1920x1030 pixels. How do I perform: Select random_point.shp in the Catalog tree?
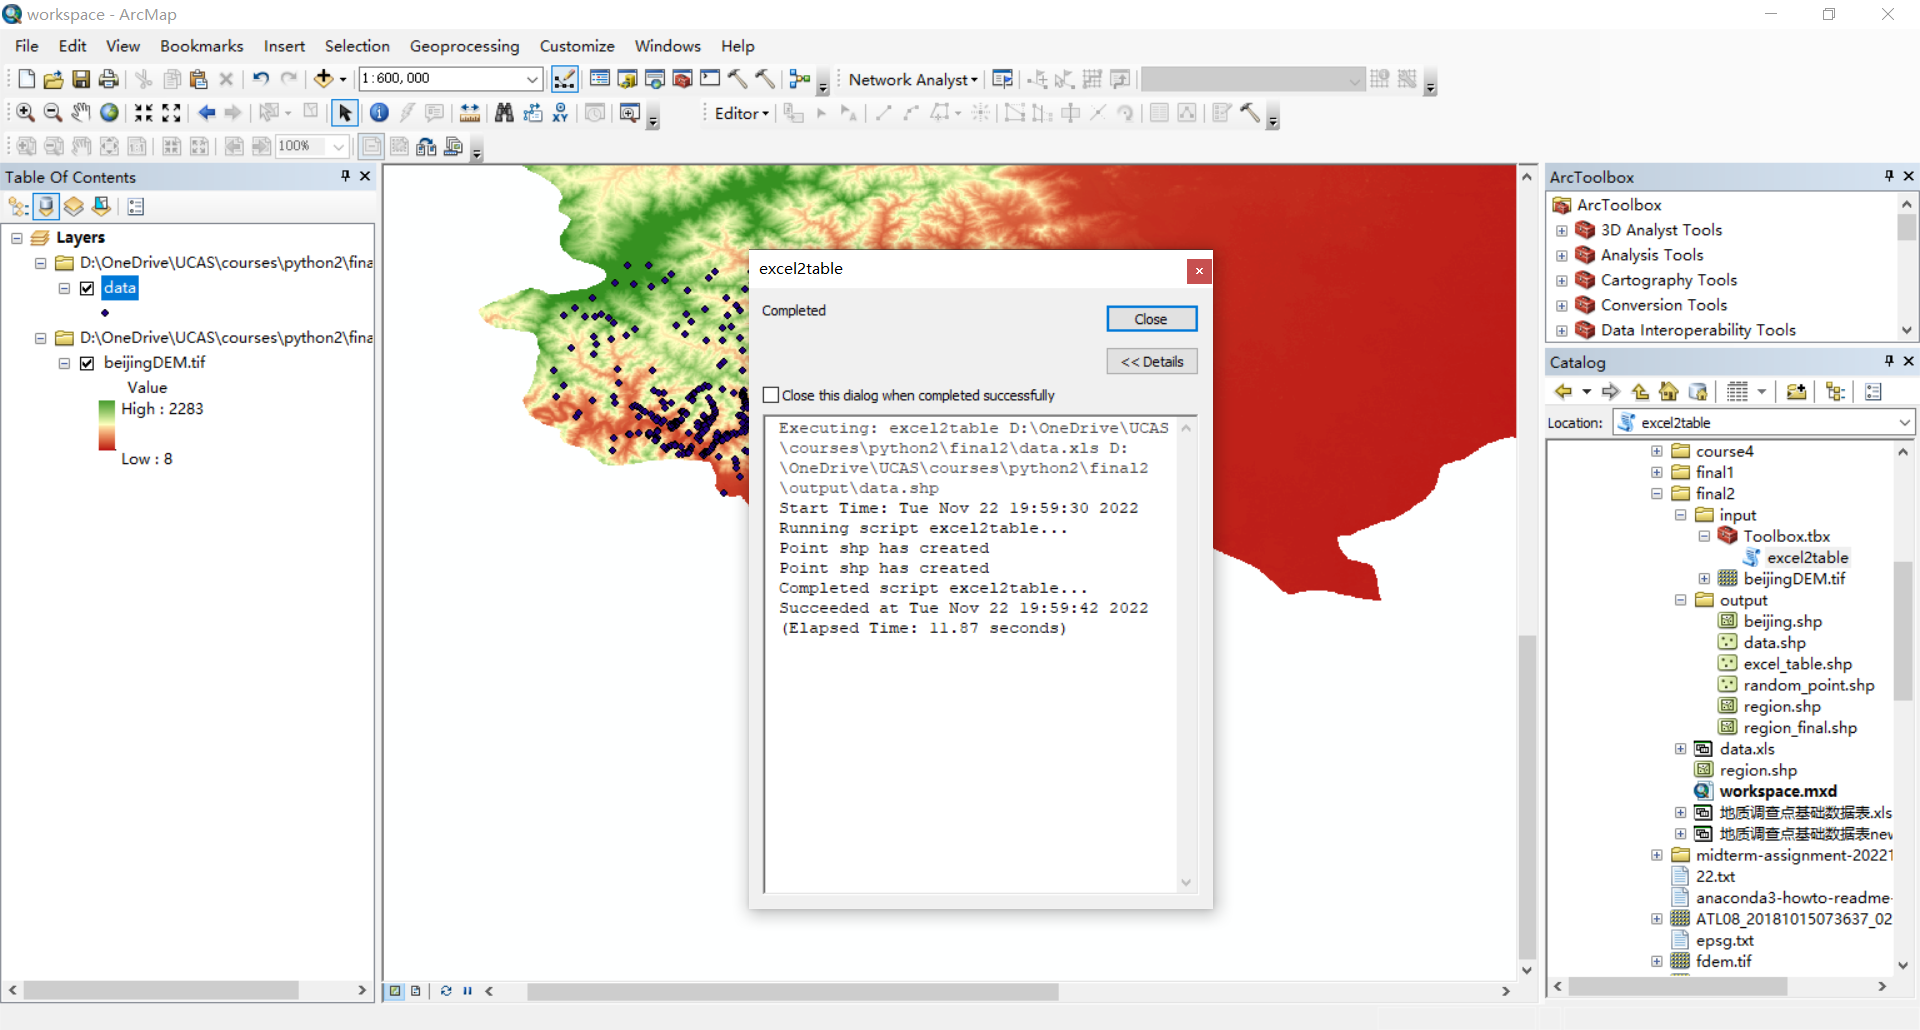click(x=1808, y=685)
